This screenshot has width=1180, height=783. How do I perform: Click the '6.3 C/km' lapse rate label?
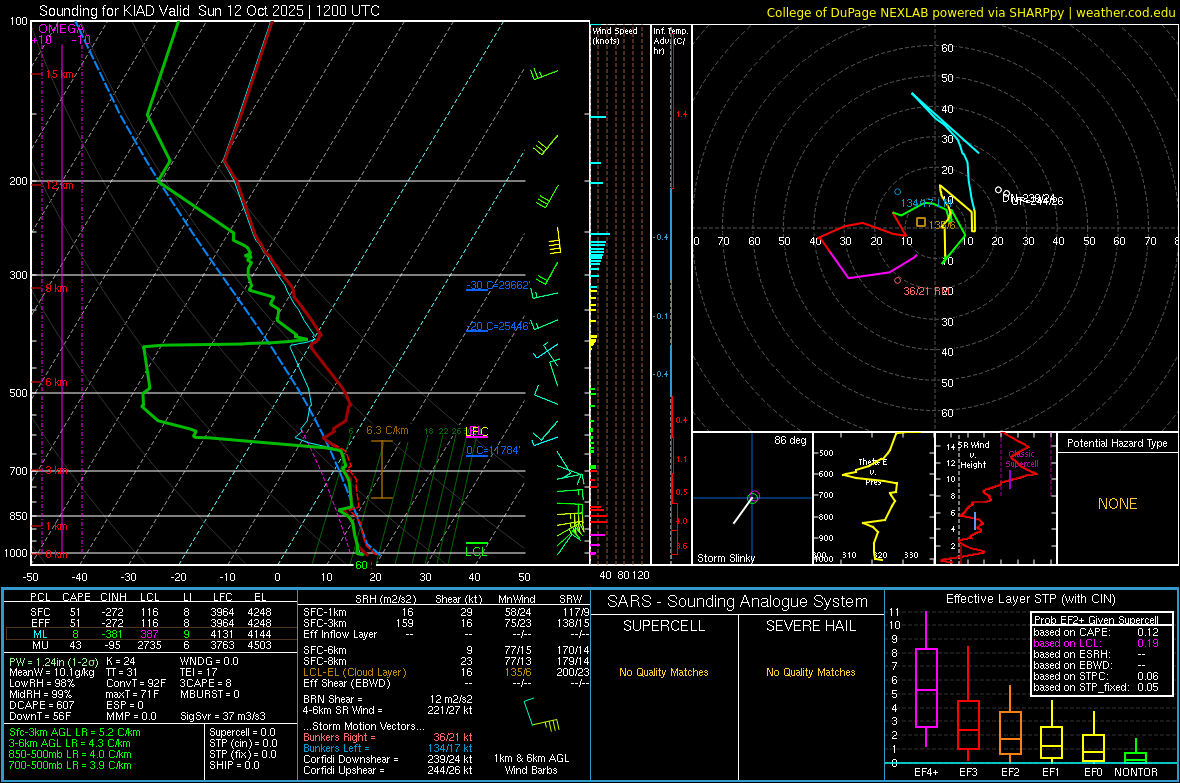click(x=387, y=431)
